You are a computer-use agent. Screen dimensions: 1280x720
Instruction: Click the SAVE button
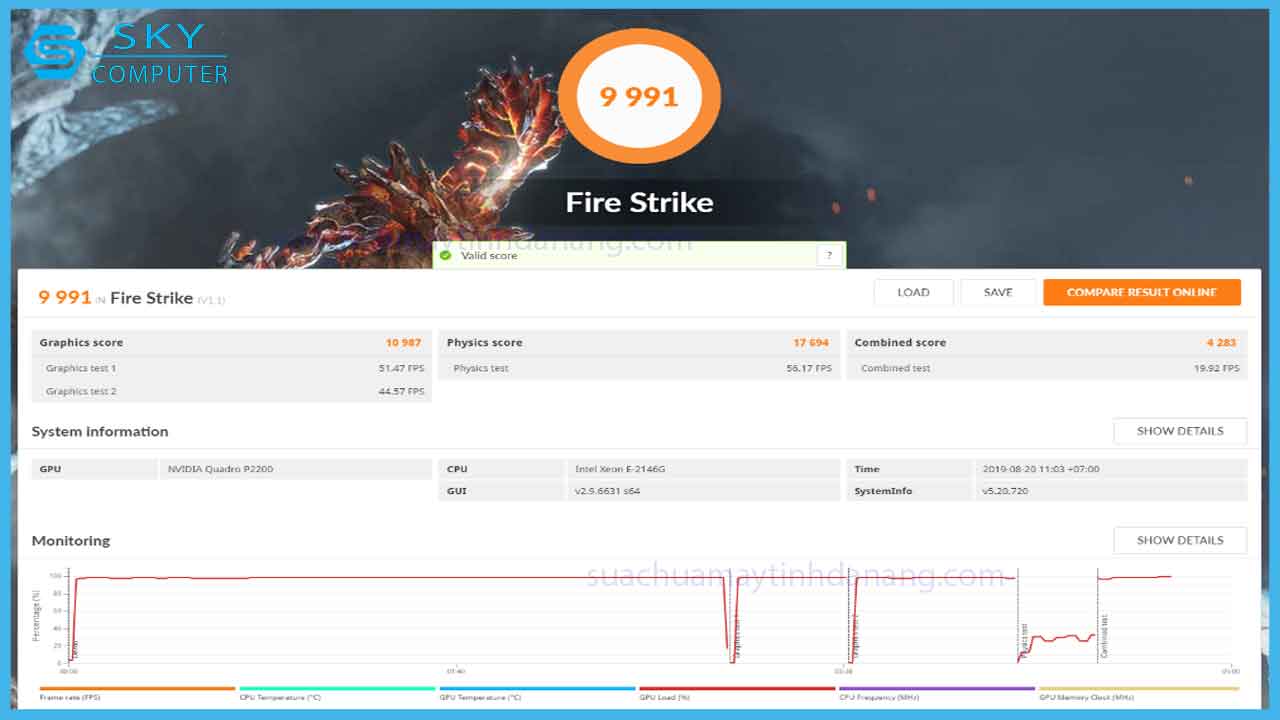point(997,292)
